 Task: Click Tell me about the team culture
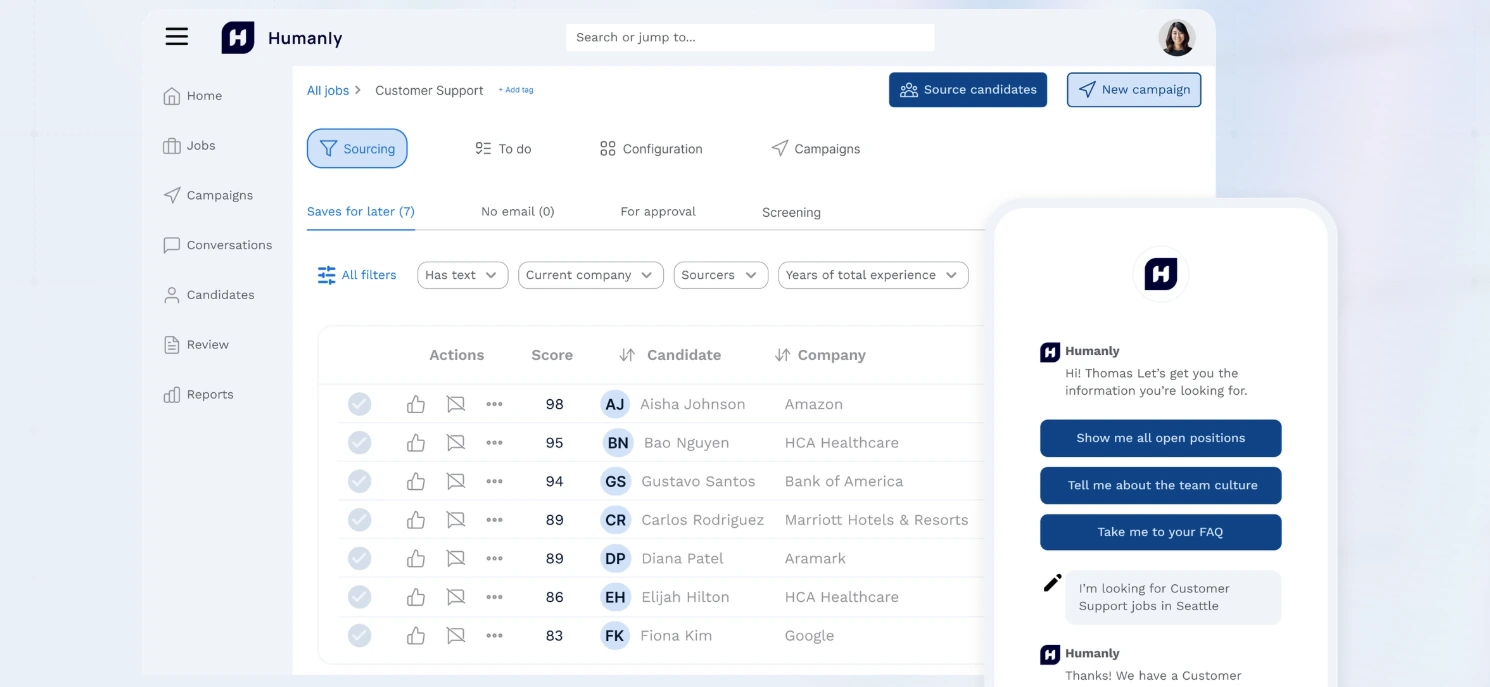point(1160,485)
